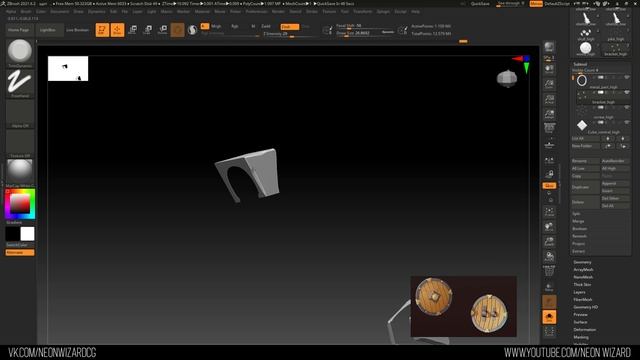Activate the orange Edit mode button
This screenshot has width=640, height=360.
pos(102,30)
